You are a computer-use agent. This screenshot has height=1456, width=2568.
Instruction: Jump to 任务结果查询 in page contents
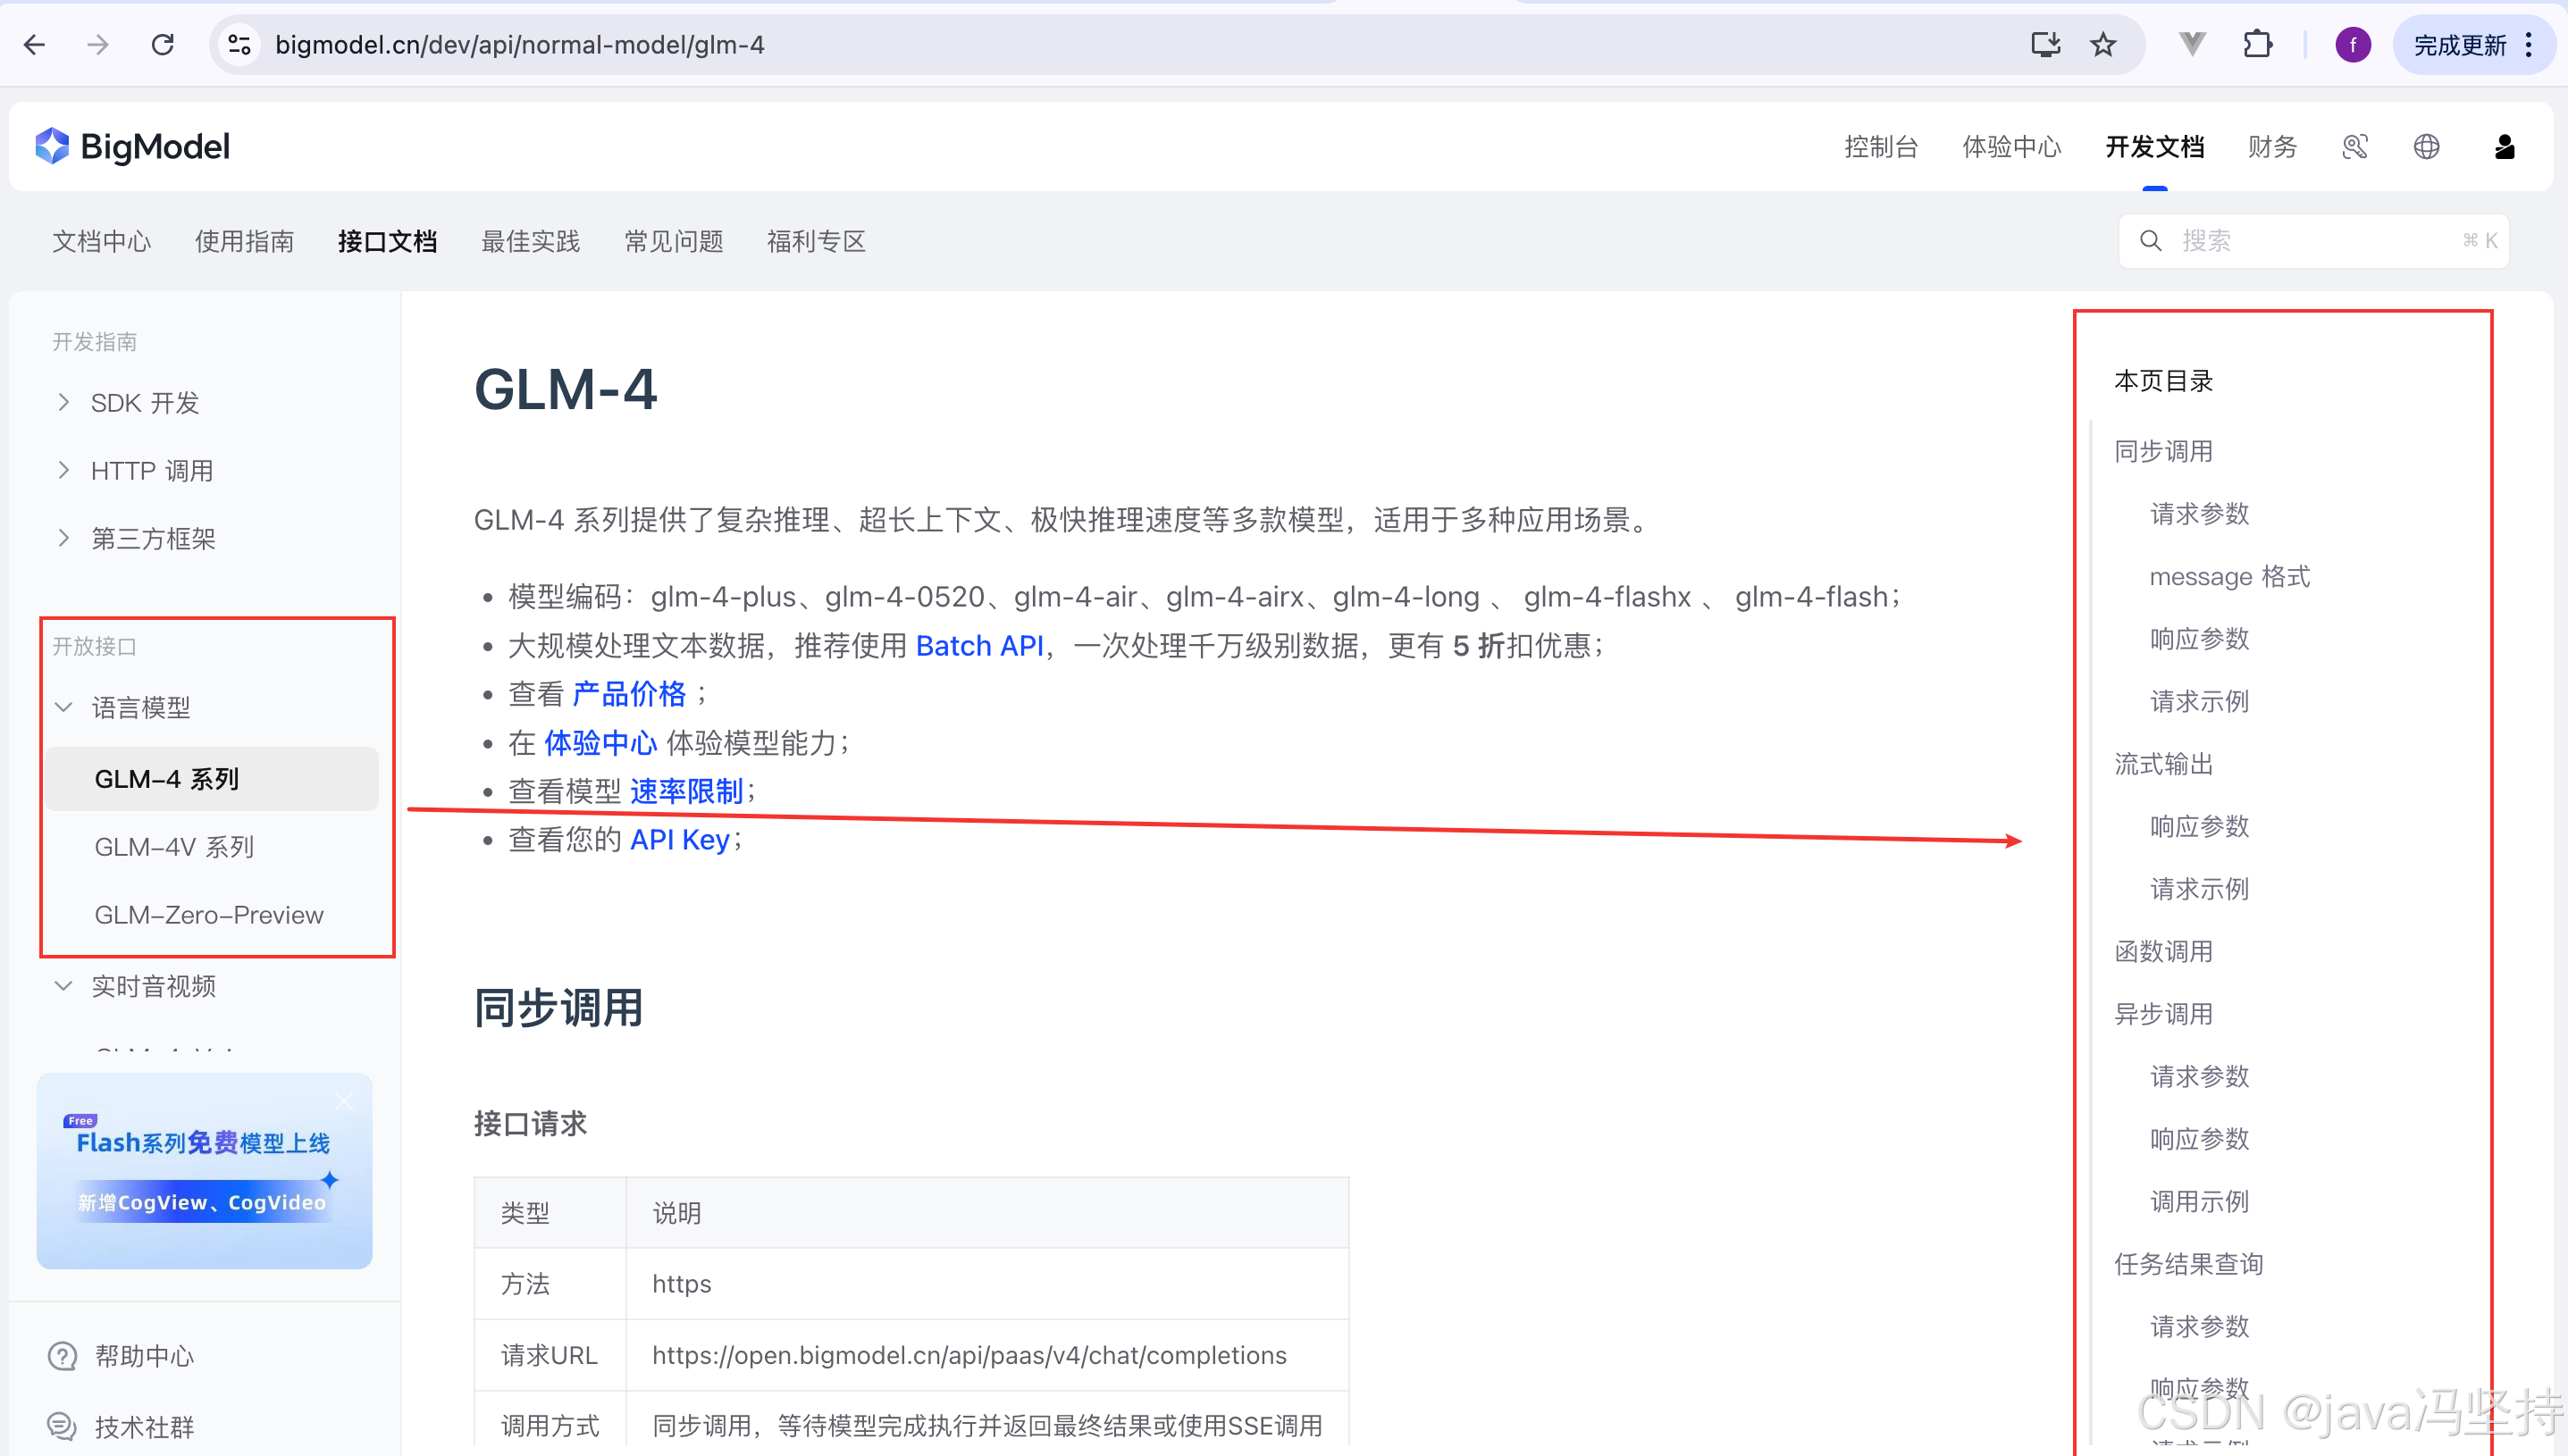click(2188, 1264)
